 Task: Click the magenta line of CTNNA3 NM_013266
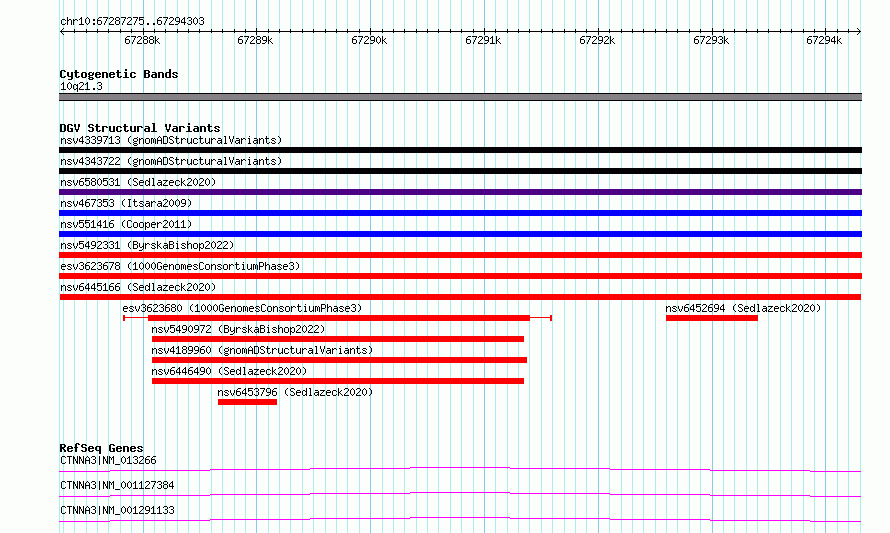[460, 469]
